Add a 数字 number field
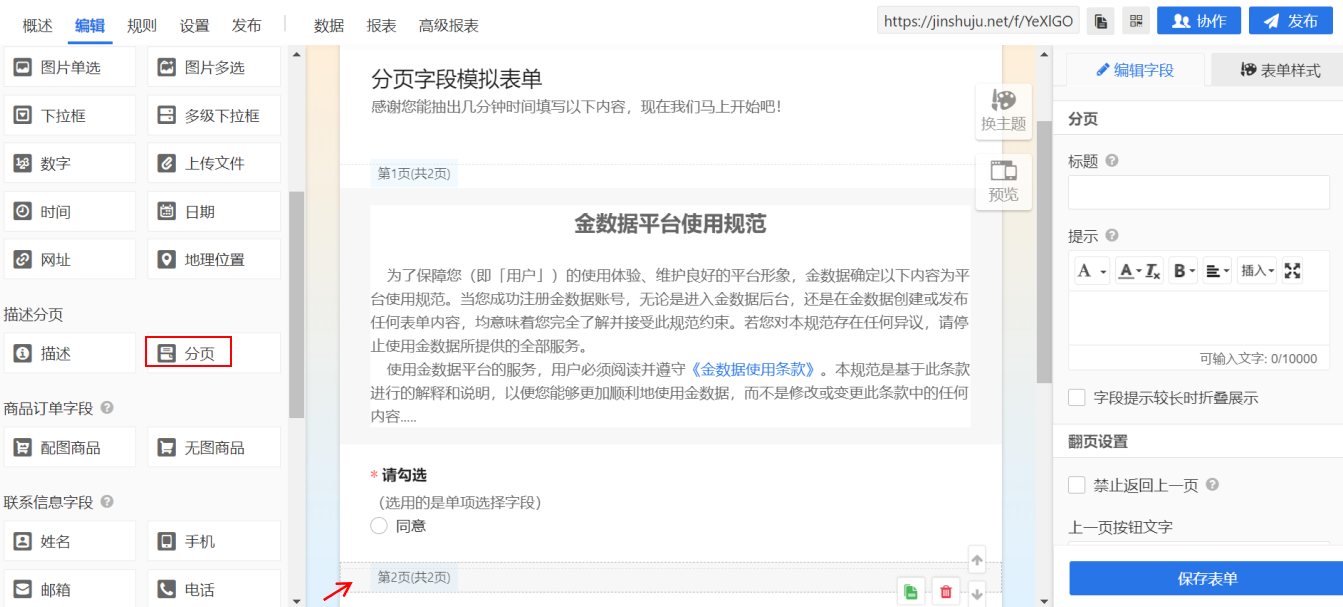 [70, 164]
